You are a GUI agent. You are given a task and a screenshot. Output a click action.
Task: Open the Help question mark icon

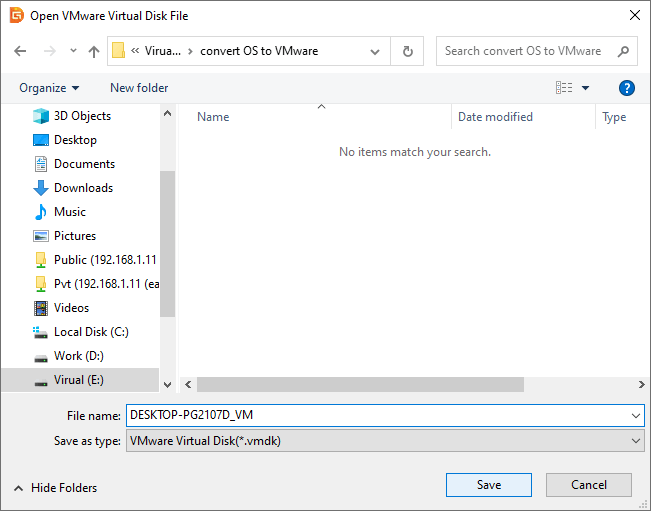click(627, 88)
